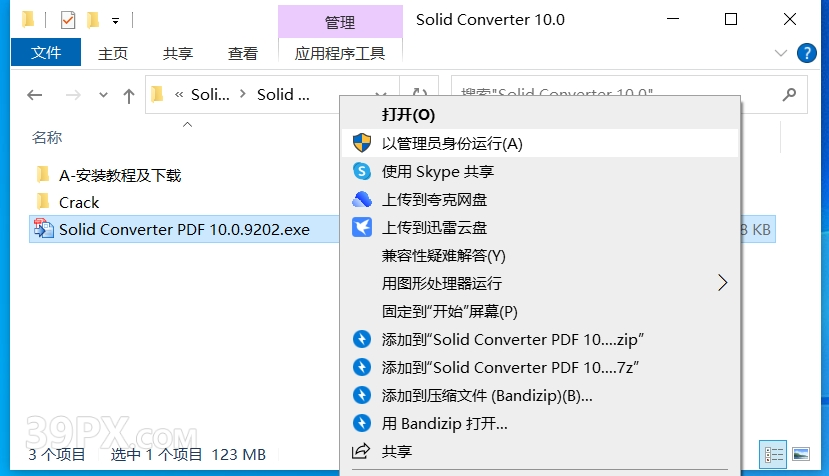Click the Skype share icon
This screenshot has width=829, height=476.
click(362, 171)
